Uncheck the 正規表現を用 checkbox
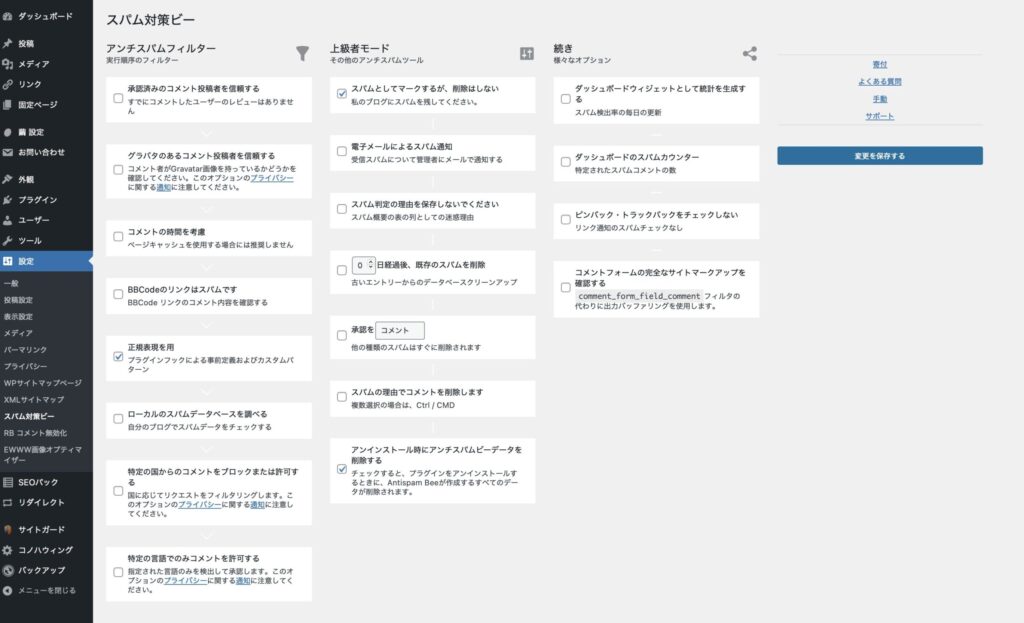Viewport: 1024px width, 623px height. (119, 354)
